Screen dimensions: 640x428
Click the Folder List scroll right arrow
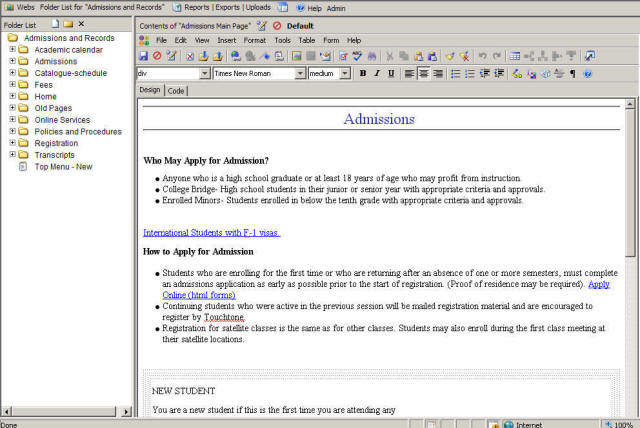pos(126,411)
